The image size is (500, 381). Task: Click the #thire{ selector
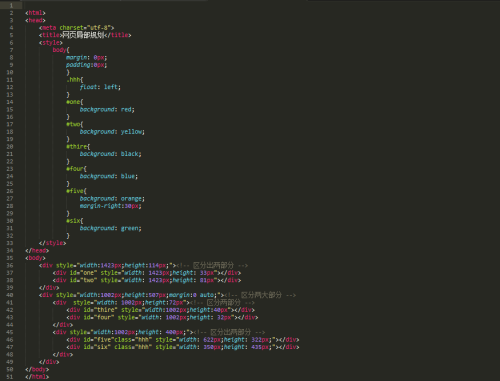click(78, 146)
